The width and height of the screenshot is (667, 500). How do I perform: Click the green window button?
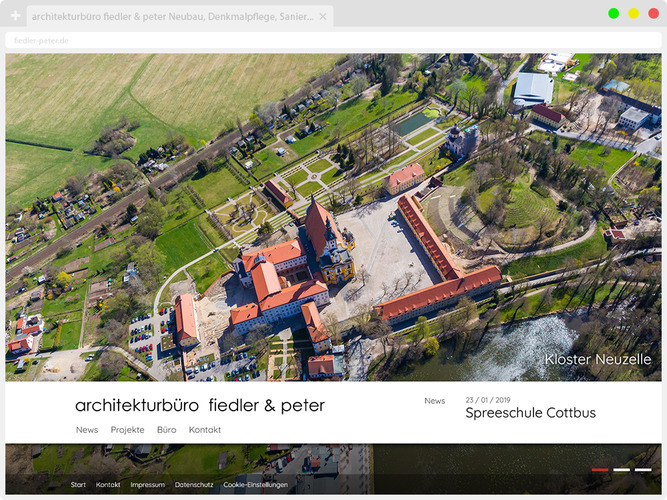coord(613,13)
